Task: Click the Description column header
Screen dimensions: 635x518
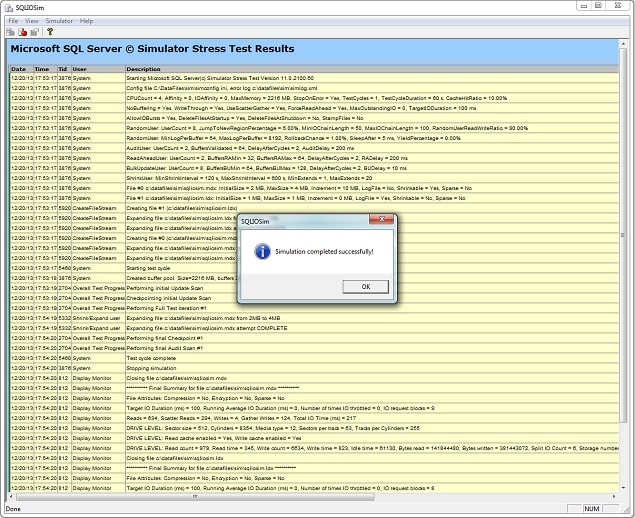Action: pos(372,69)
